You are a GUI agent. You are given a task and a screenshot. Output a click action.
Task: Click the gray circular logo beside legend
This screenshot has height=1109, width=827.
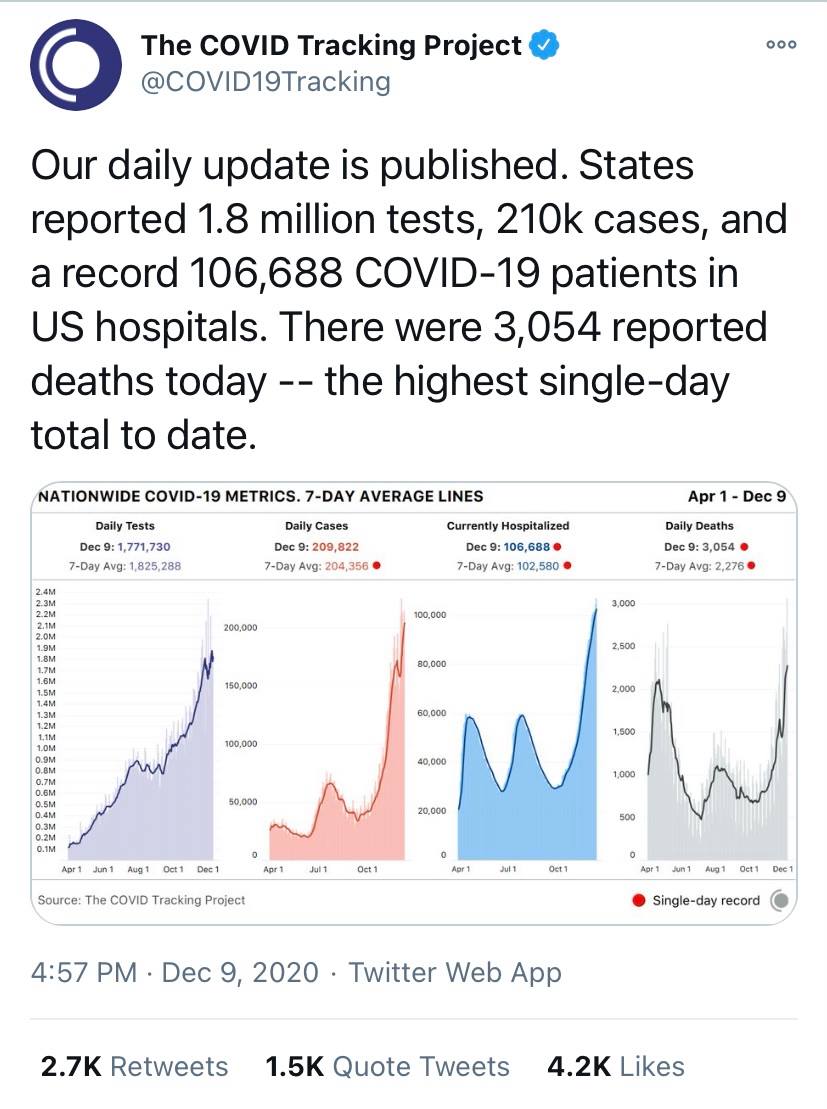[782, 900]
